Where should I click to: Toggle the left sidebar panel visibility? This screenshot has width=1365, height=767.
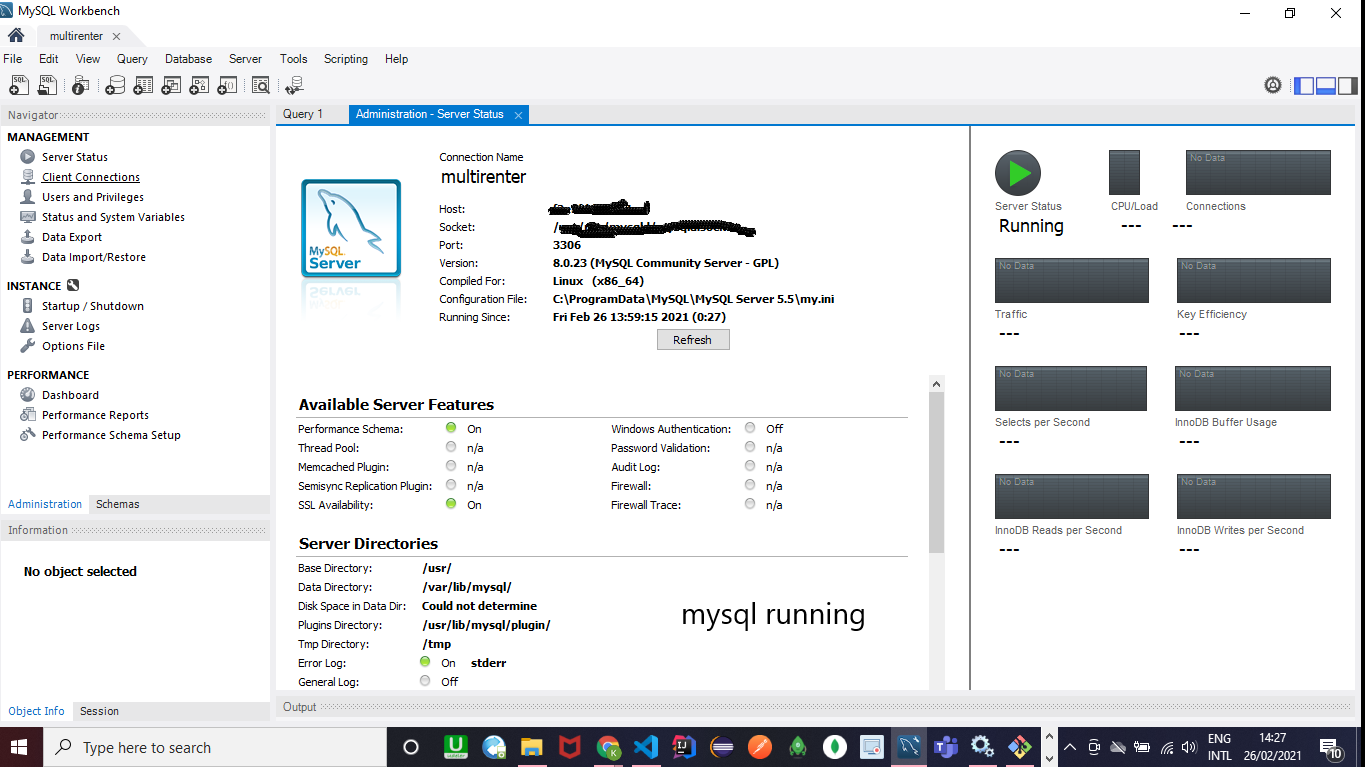(1304, 85)
